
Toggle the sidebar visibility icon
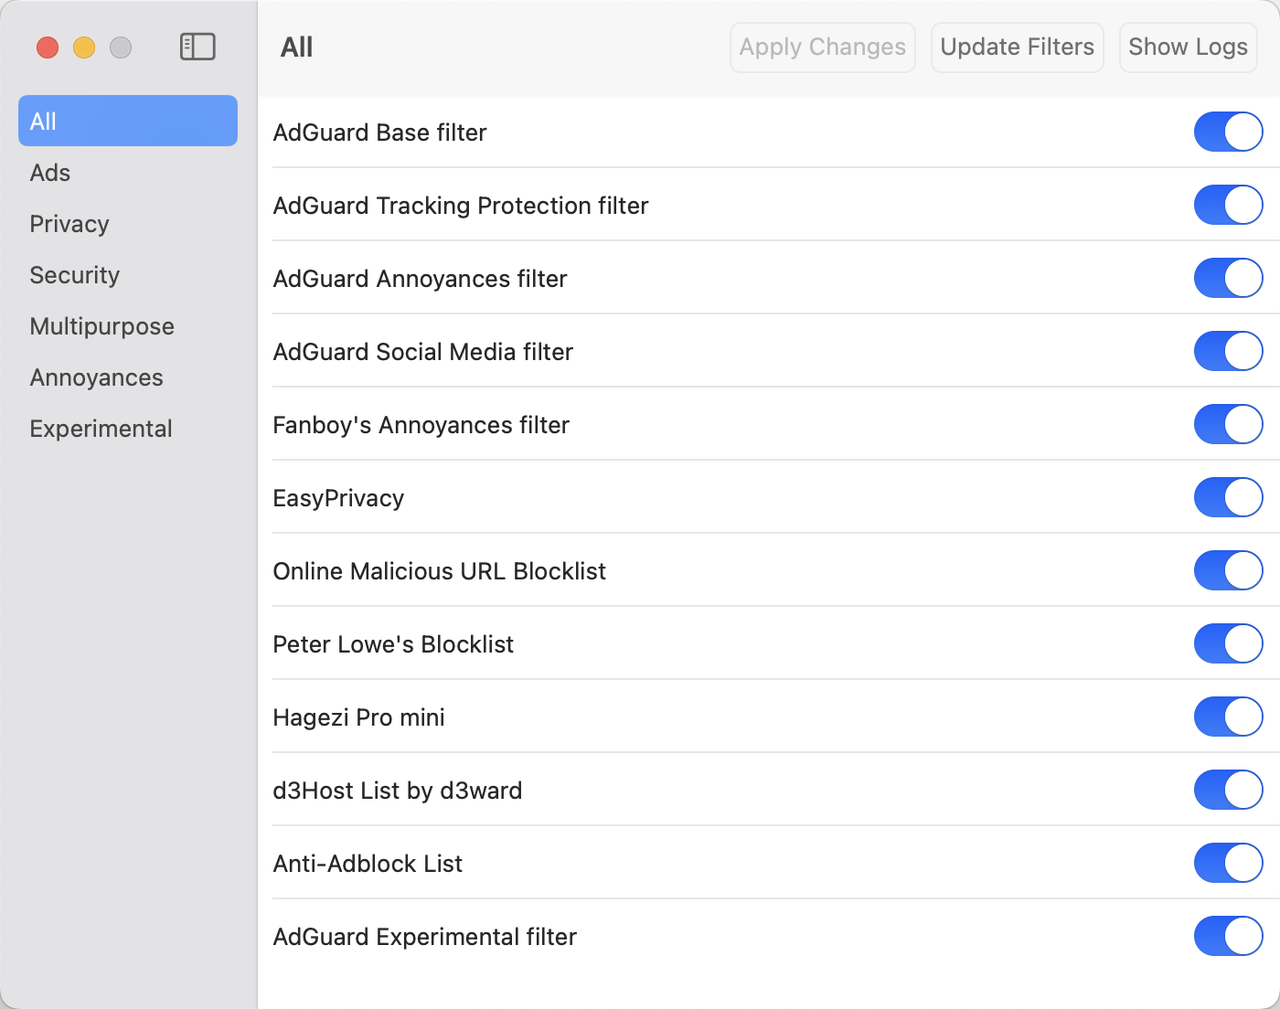(197, 47)
